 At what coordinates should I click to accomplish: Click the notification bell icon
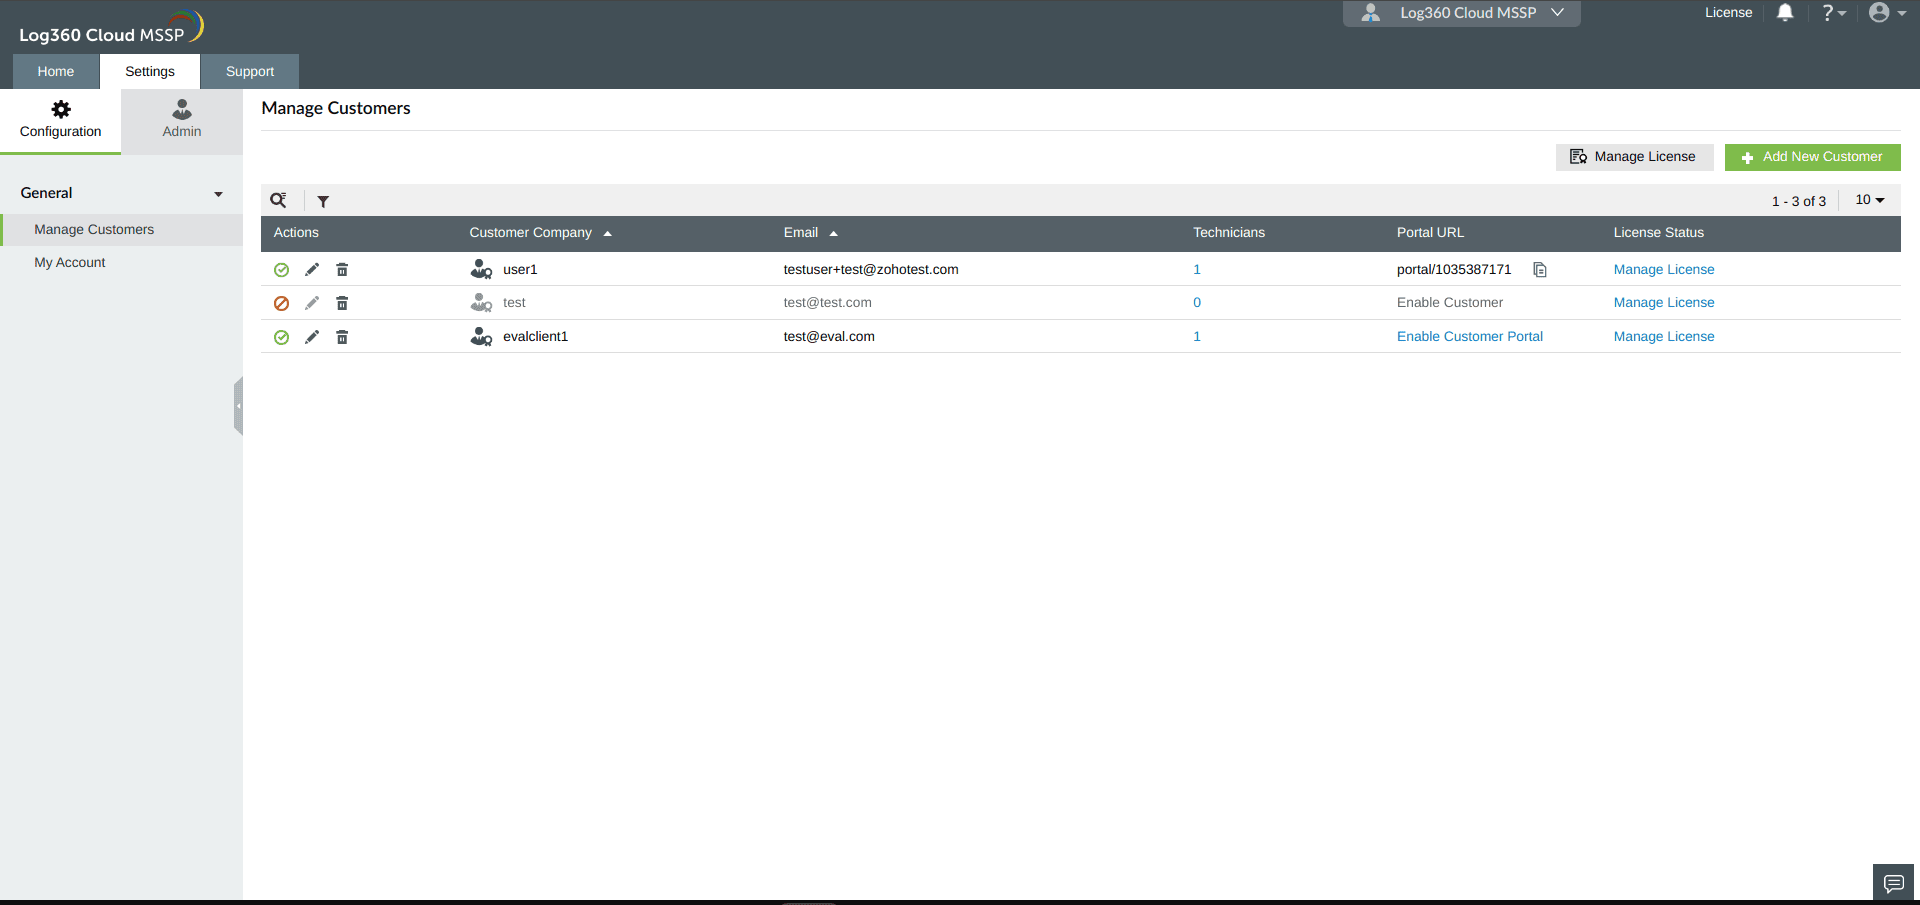tap(1785, 13)
